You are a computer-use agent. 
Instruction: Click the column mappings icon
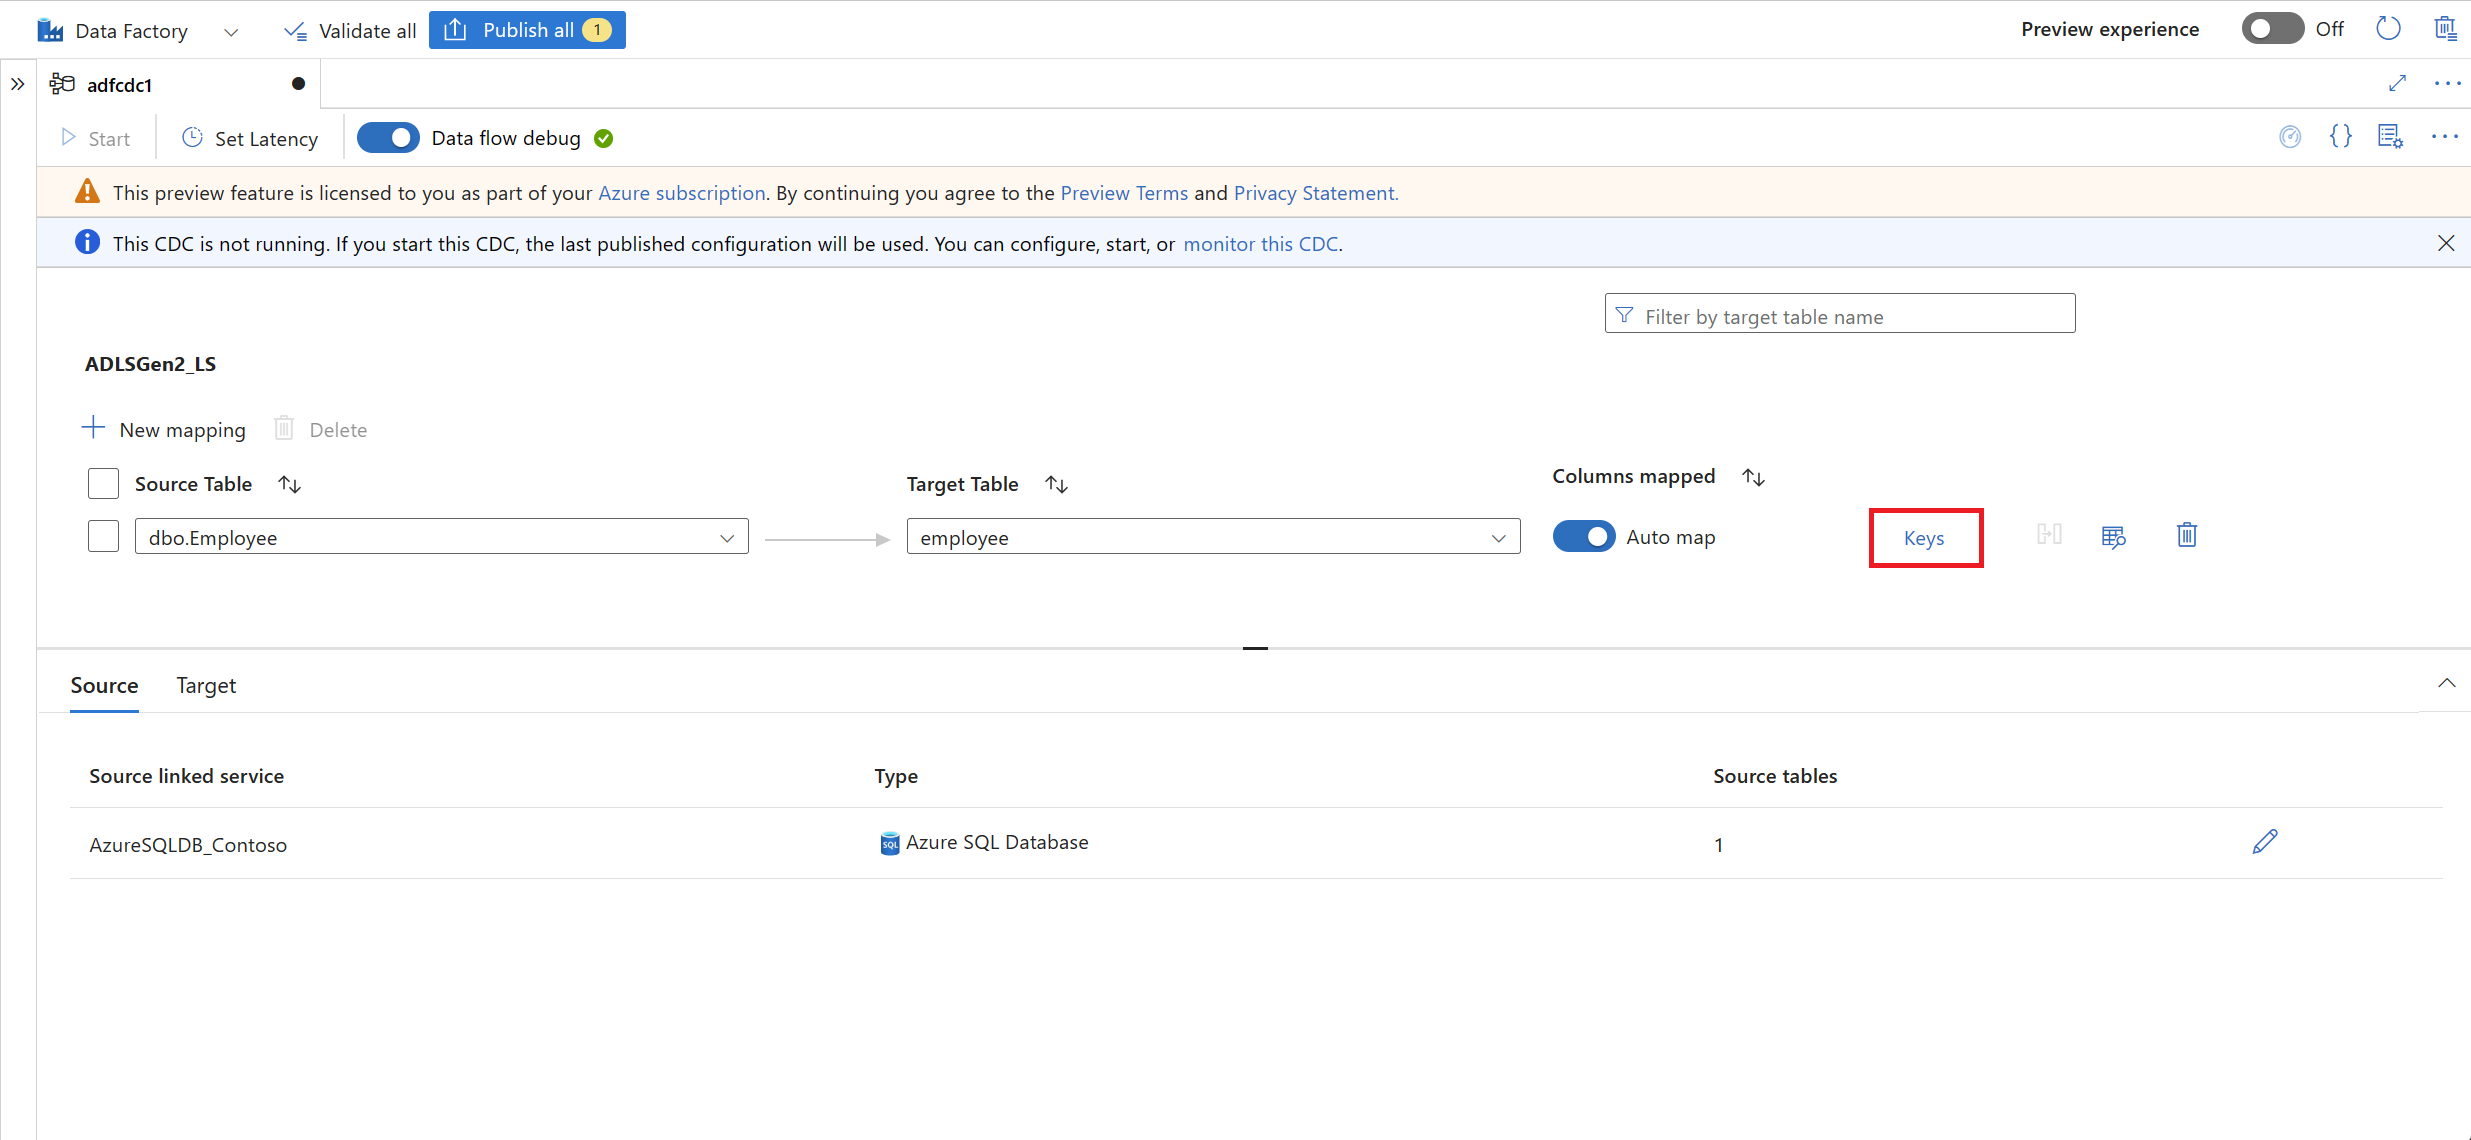2050,535
